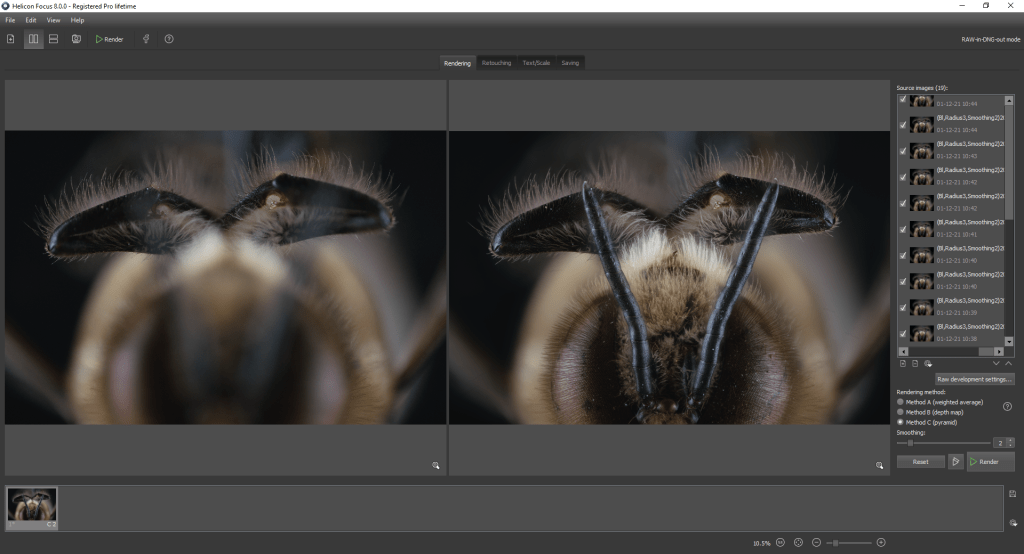This screenshot has height=554, width=1024.
Task: Click the zoom-out minus icon at bottom
Action: (816, 542)
